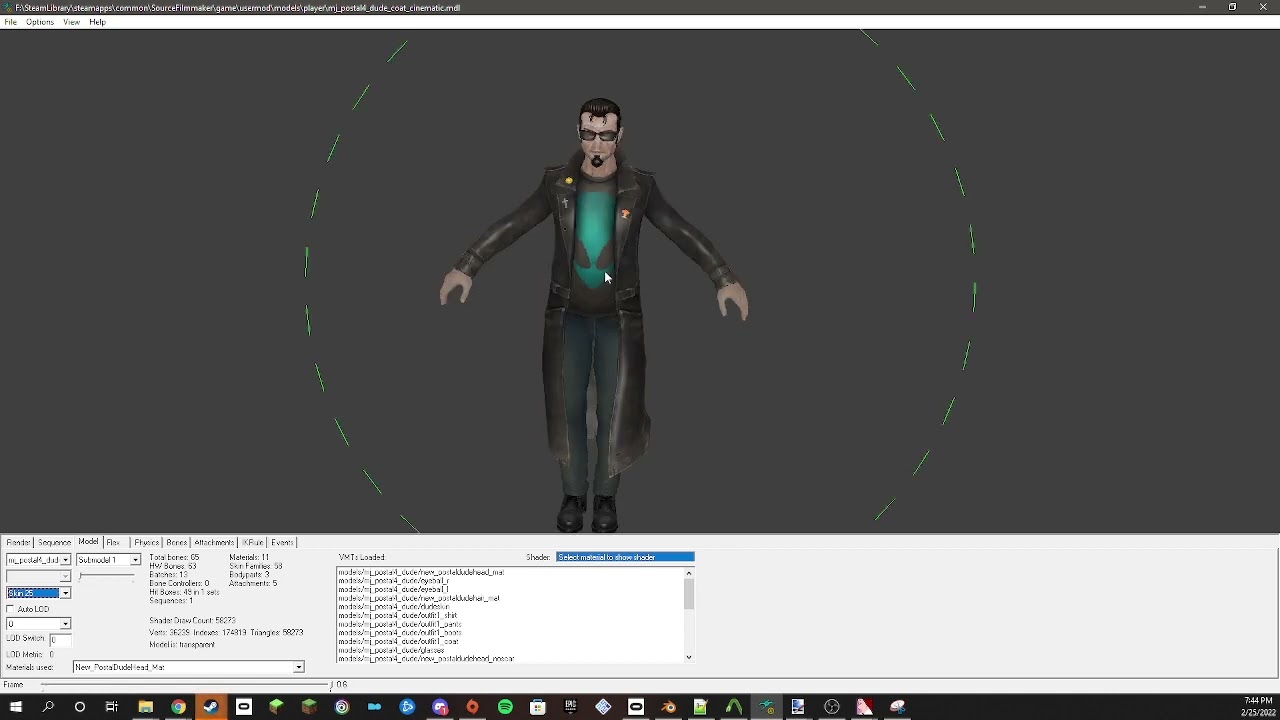Switch to Steam in taskbar

[210, 707]
